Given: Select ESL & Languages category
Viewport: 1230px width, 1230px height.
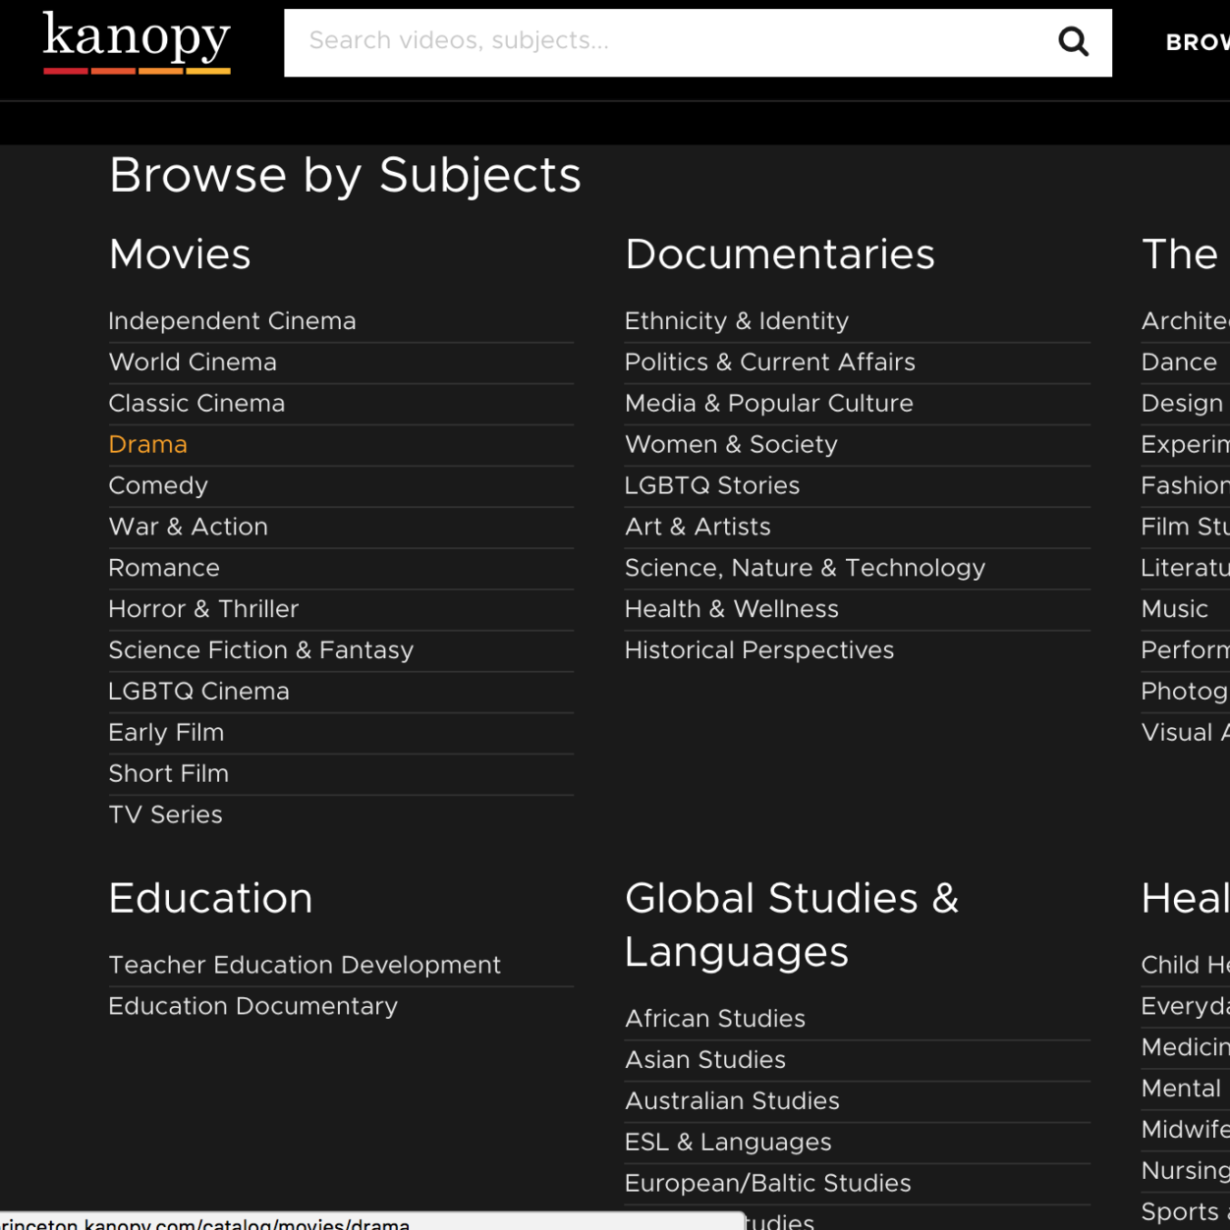Looking at the screenshot, I should [x=728, y=1141].
